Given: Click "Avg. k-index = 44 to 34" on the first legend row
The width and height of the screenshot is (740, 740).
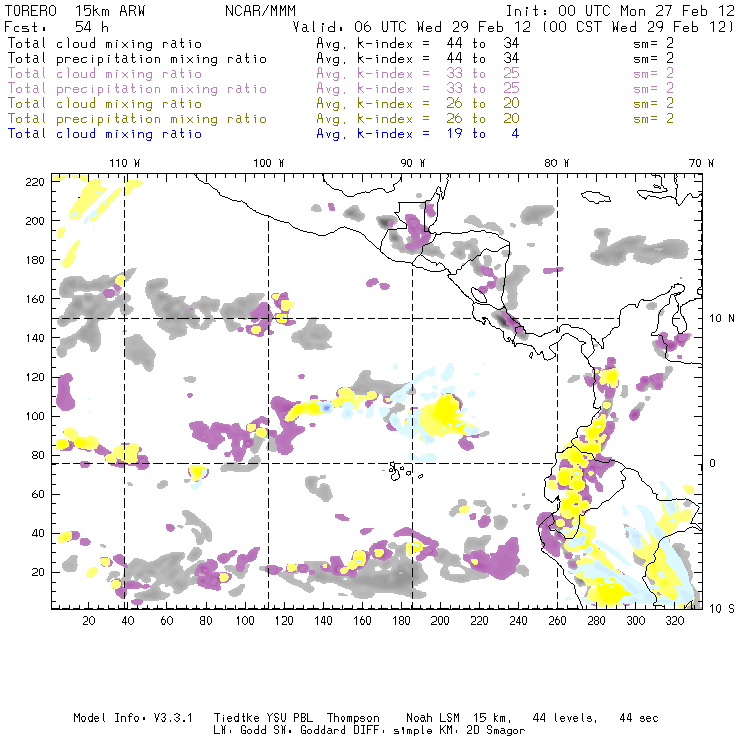Looking at the screenshot, I should click(418, 43).
